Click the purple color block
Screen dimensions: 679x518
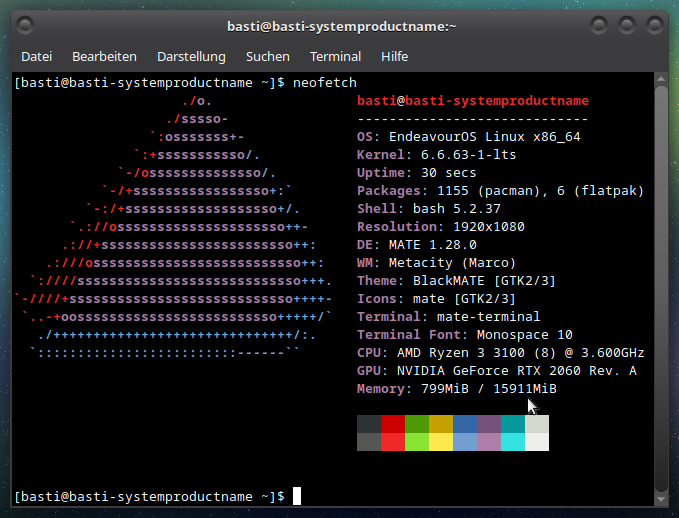pos(489,424)
